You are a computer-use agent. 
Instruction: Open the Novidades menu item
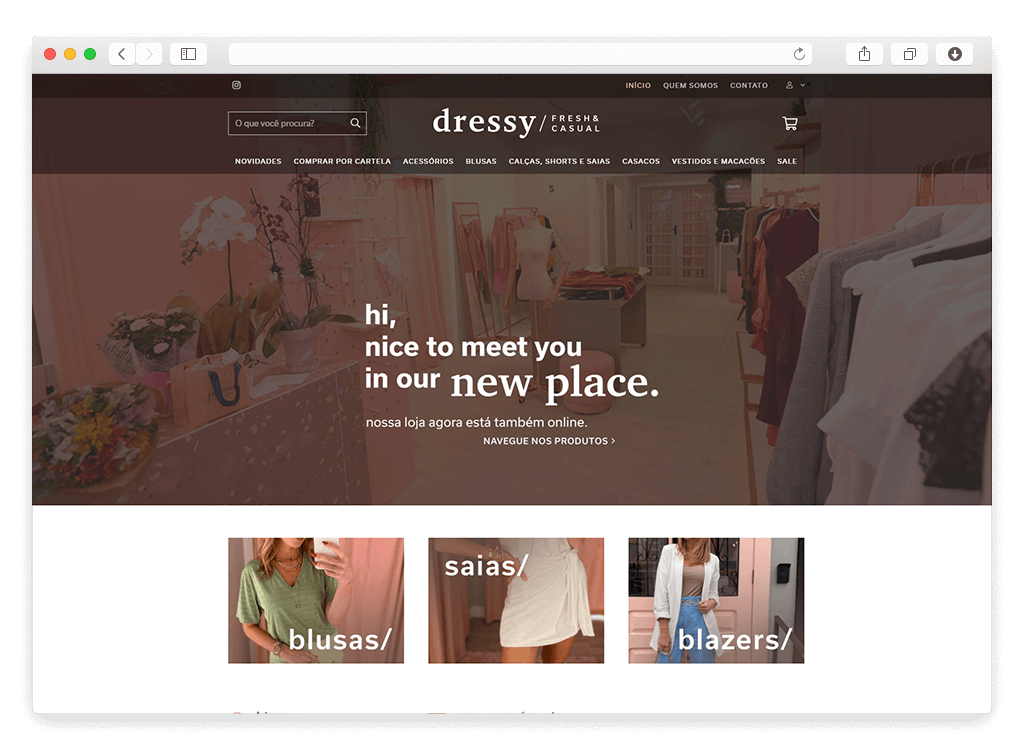(258, 161)
